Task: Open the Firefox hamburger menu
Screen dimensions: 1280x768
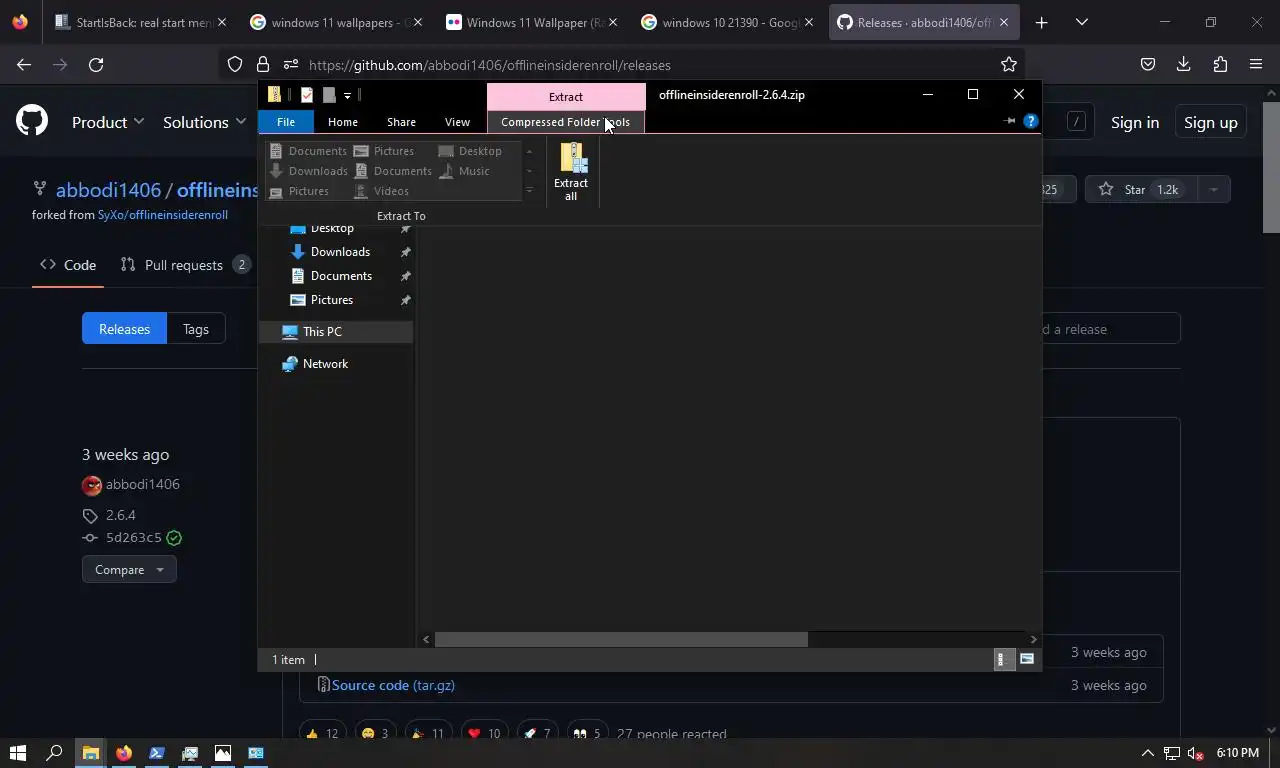Action: coord(1256,65)
